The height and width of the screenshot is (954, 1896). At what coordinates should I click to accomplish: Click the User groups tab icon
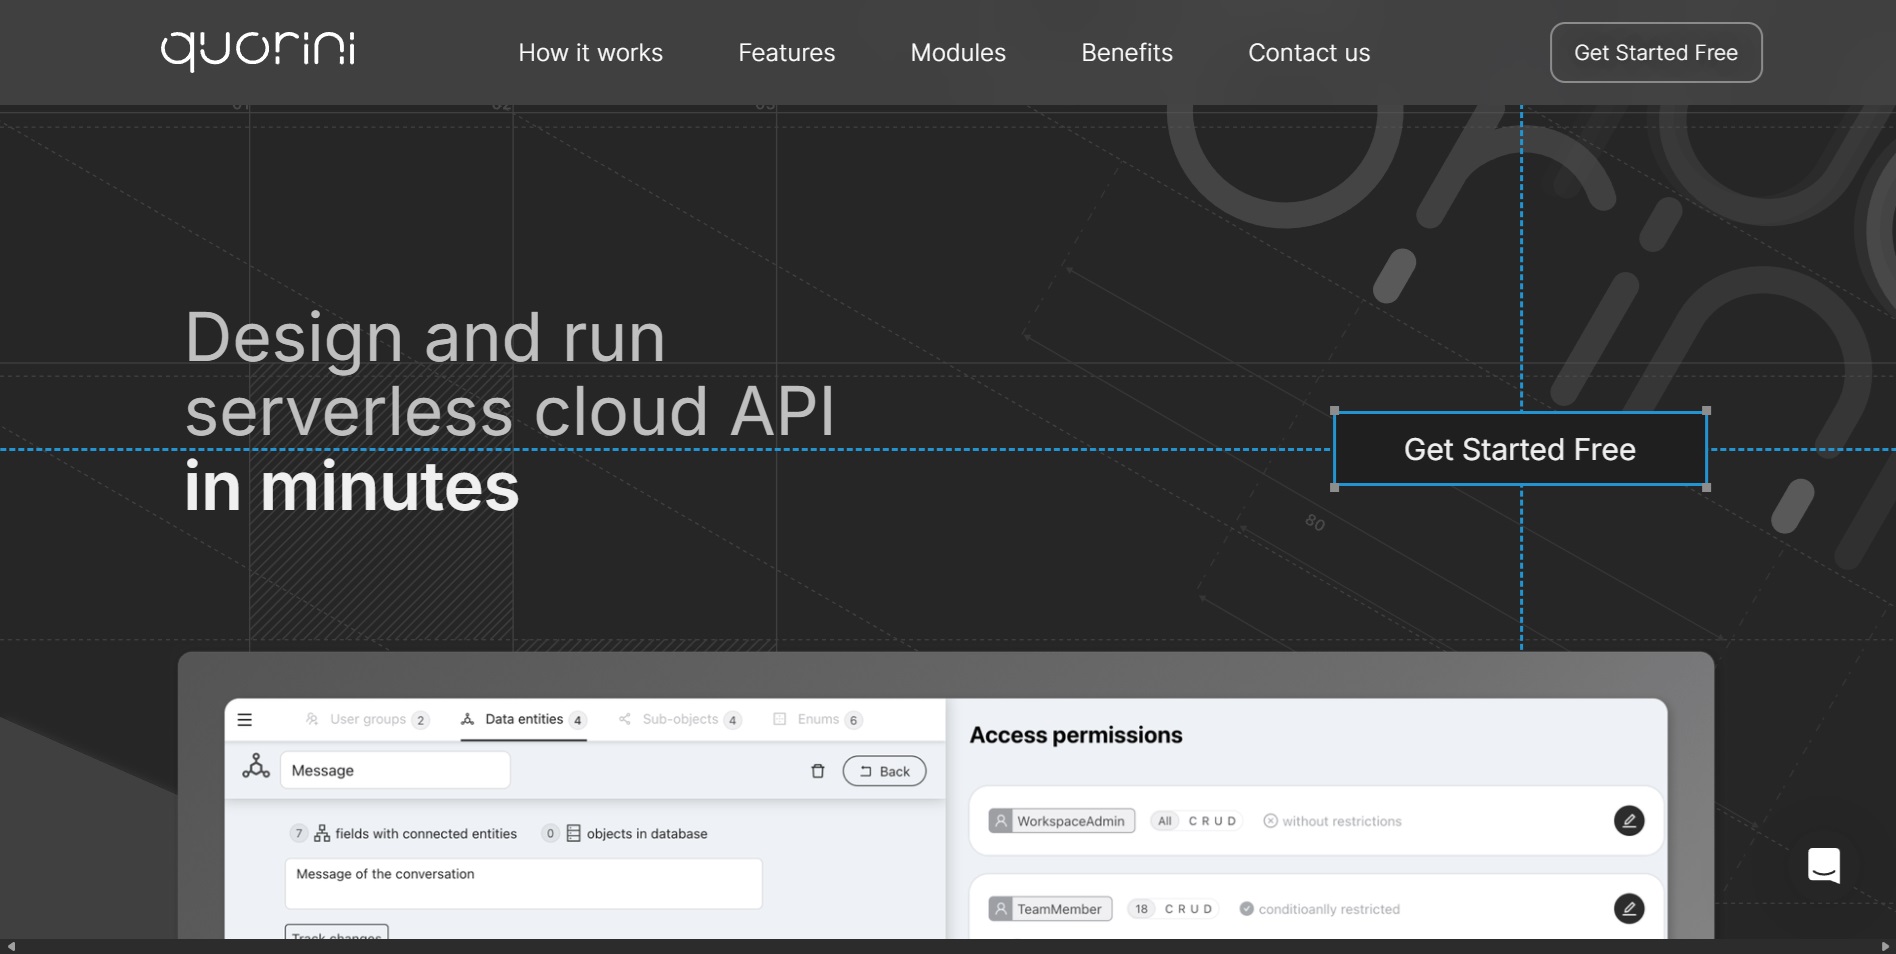312,719
